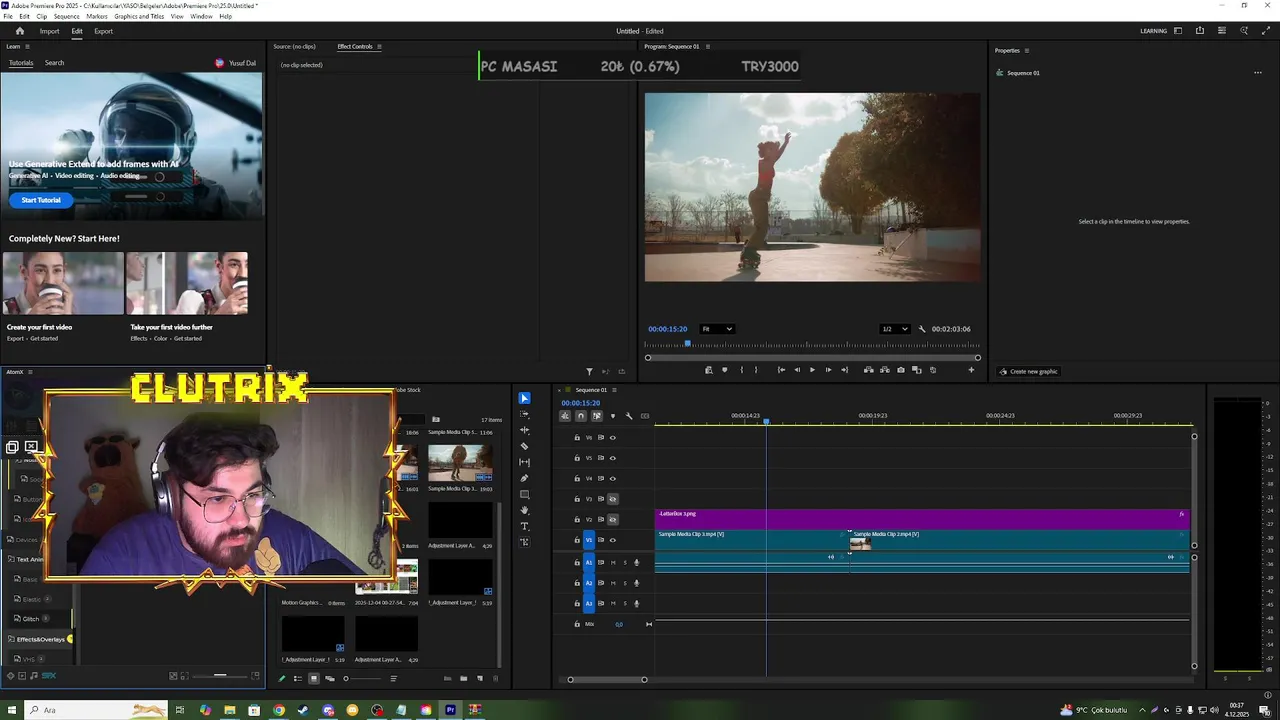Open the Learning workspace button
This screenshot has width=1280, height=720.
pos(1153,31)
